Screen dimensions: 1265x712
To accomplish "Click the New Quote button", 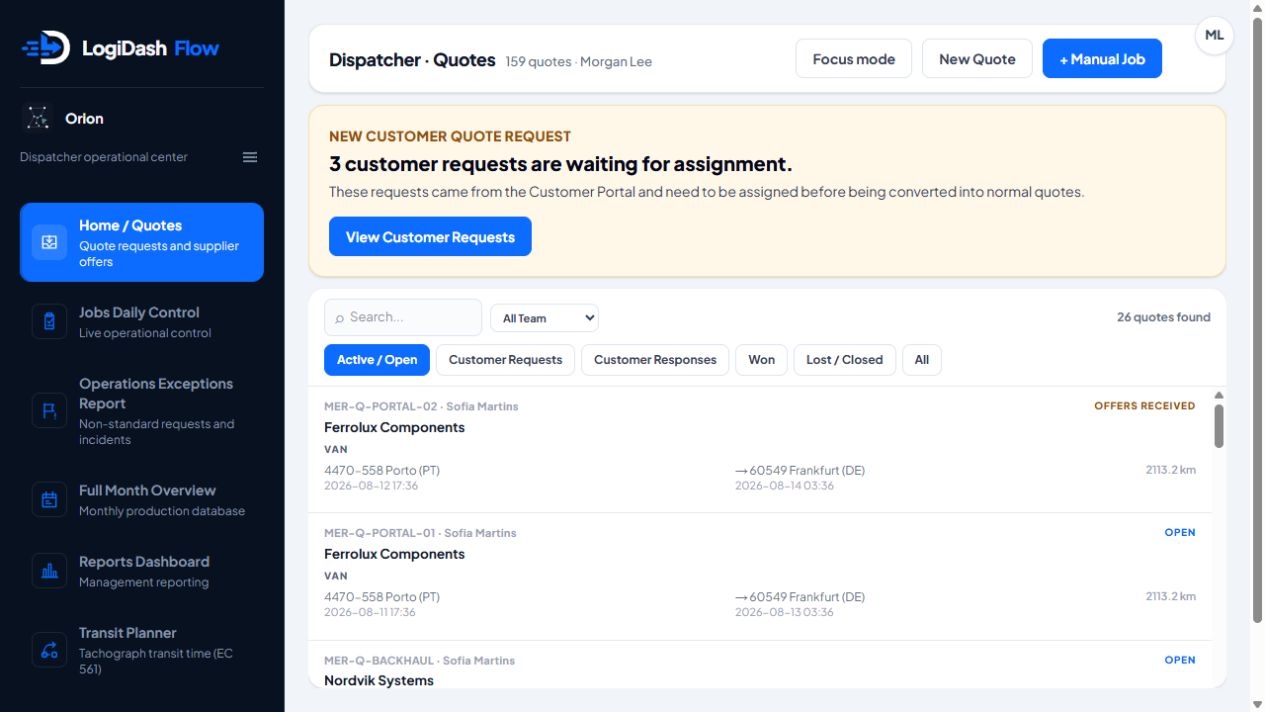I will 977,59.
